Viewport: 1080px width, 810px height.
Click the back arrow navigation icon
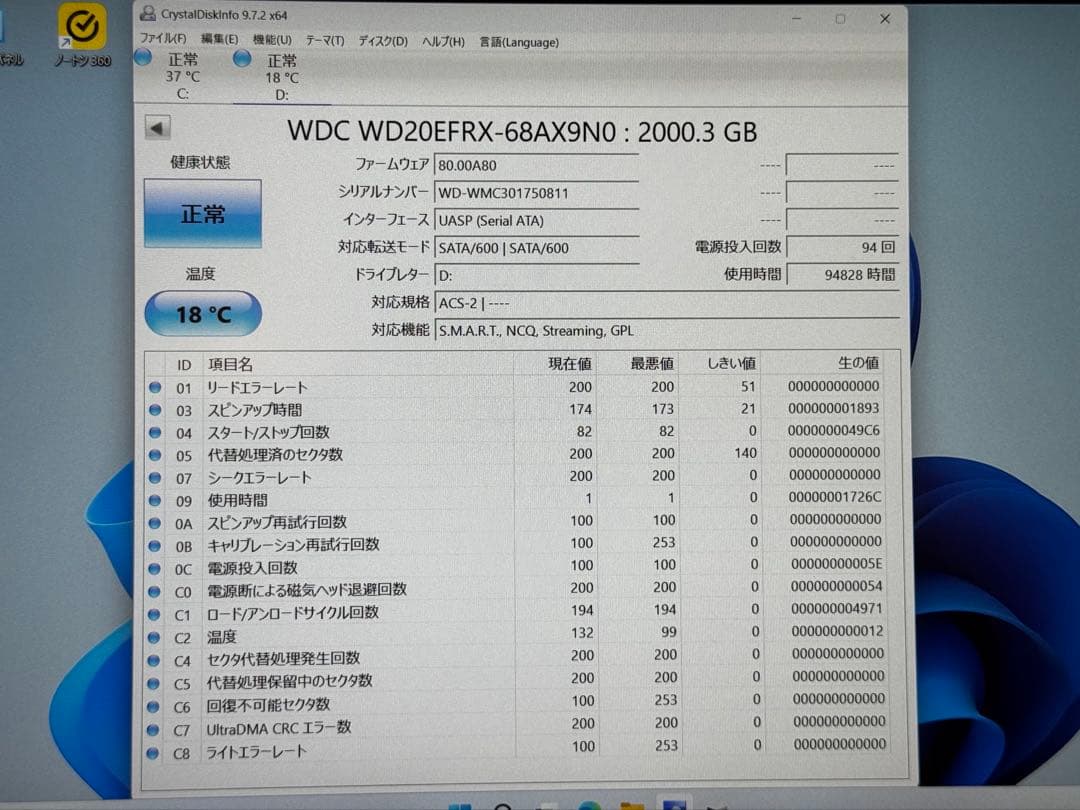coord(158,128)
